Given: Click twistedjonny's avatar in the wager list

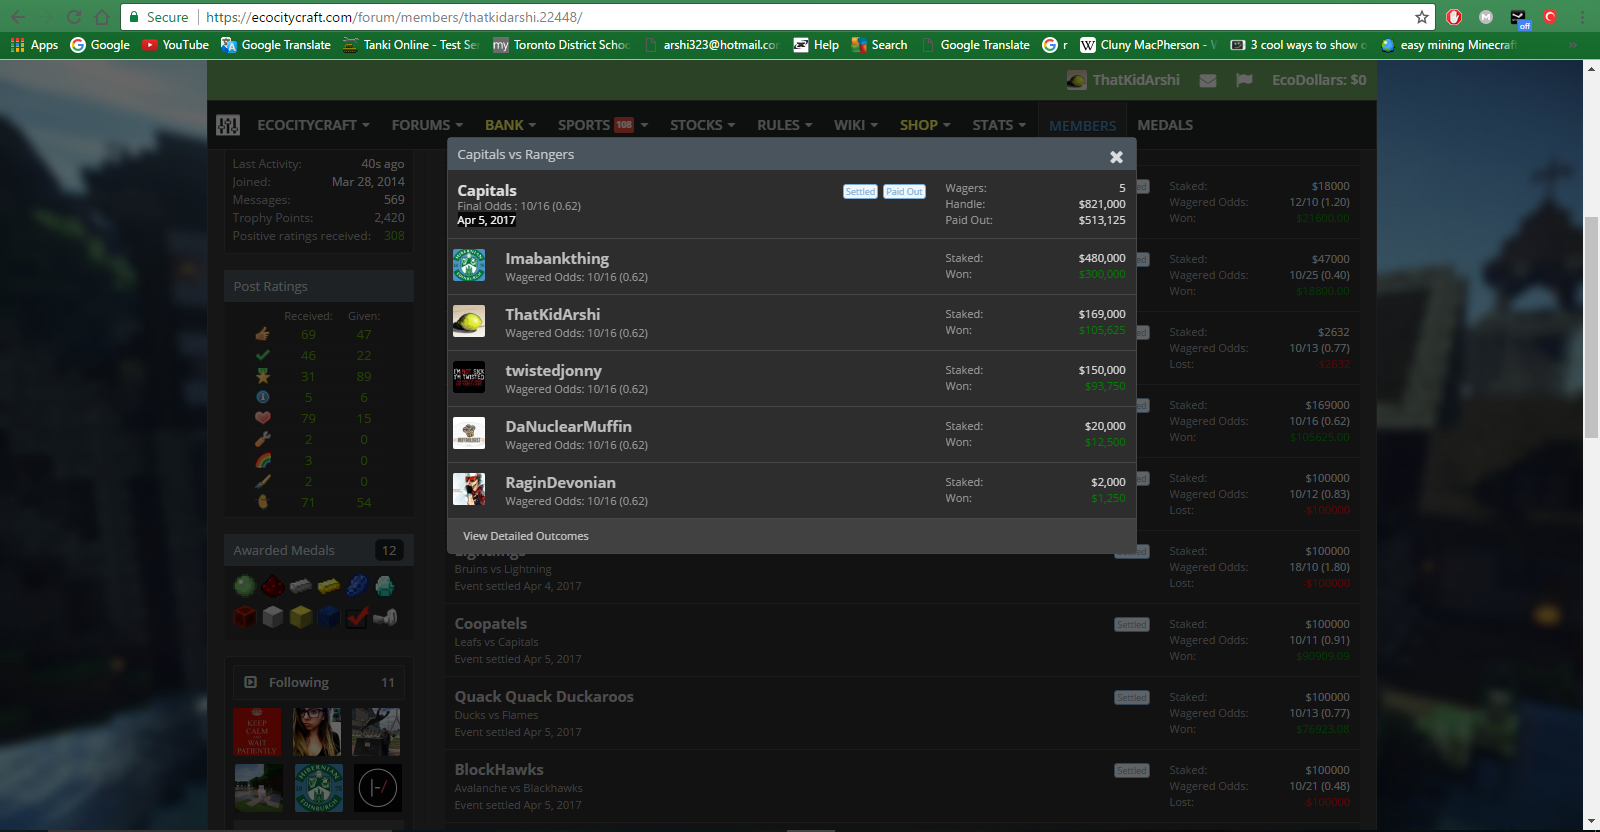Looking at the screenshot, I should click(x=469, y=377).
